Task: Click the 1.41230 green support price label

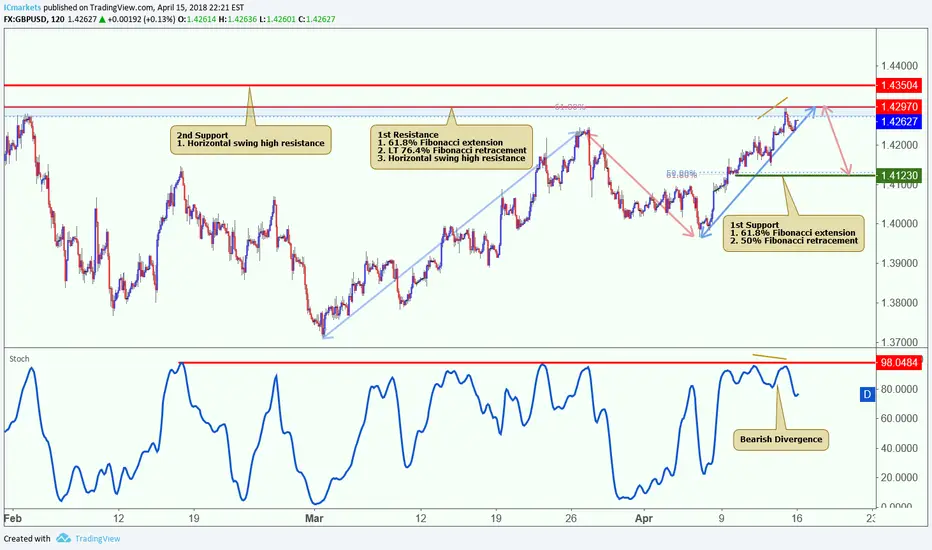Action: [899, 175]
